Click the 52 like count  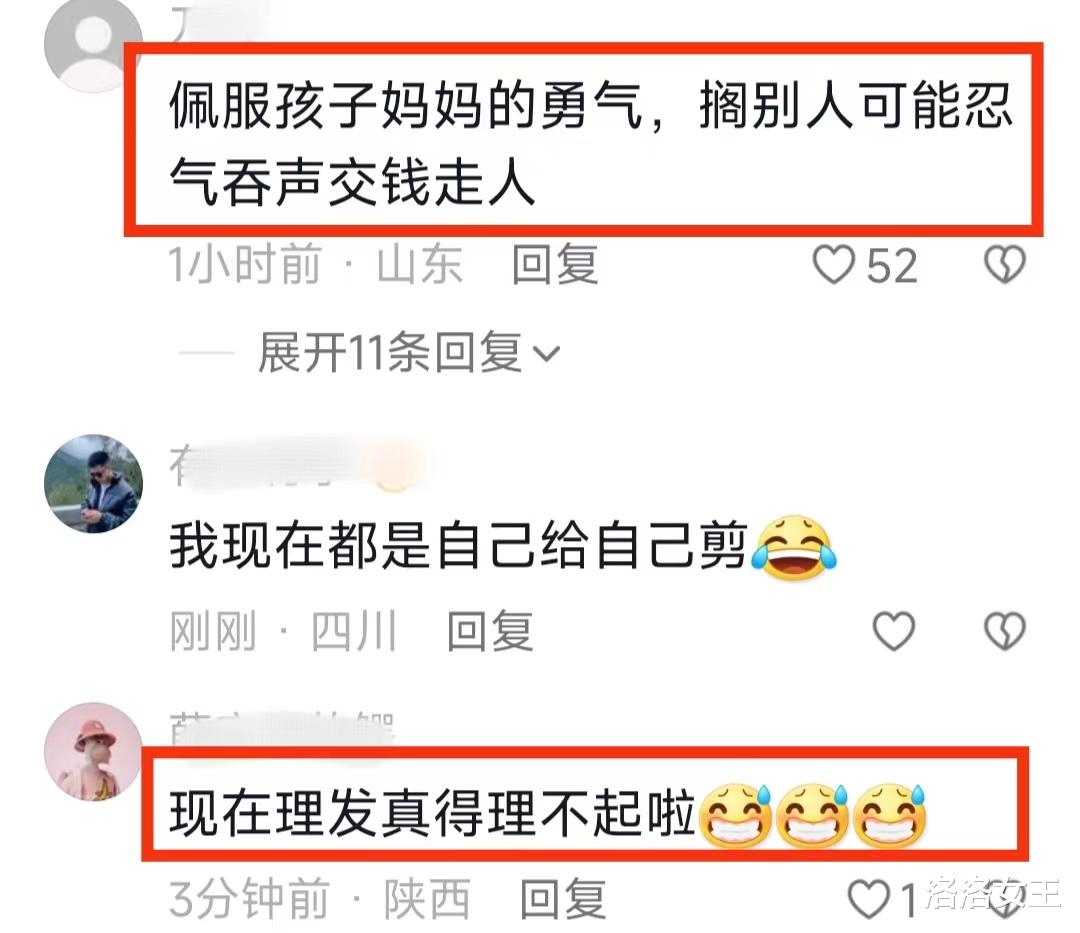pos(892,266)
